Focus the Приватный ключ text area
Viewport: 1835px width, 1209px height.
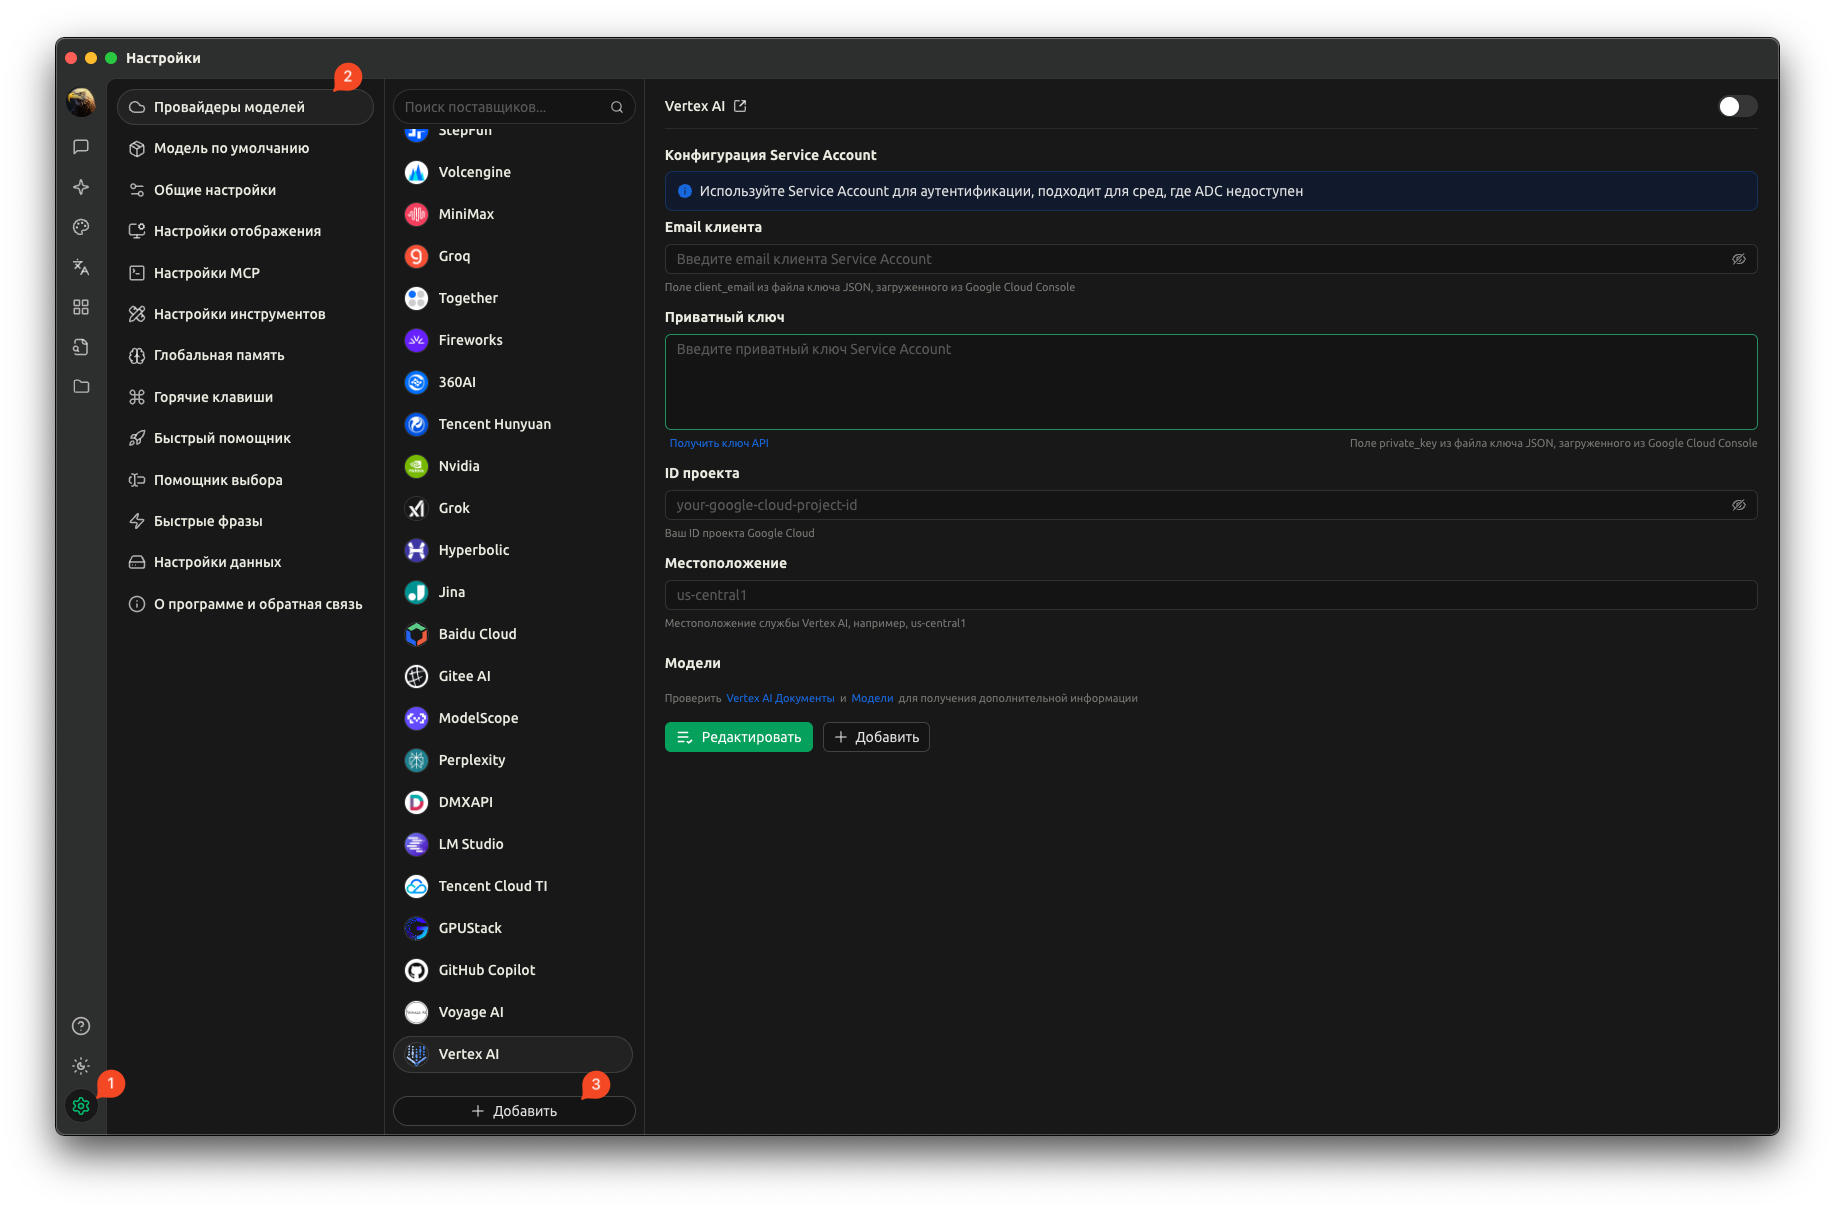[1210, 382]
